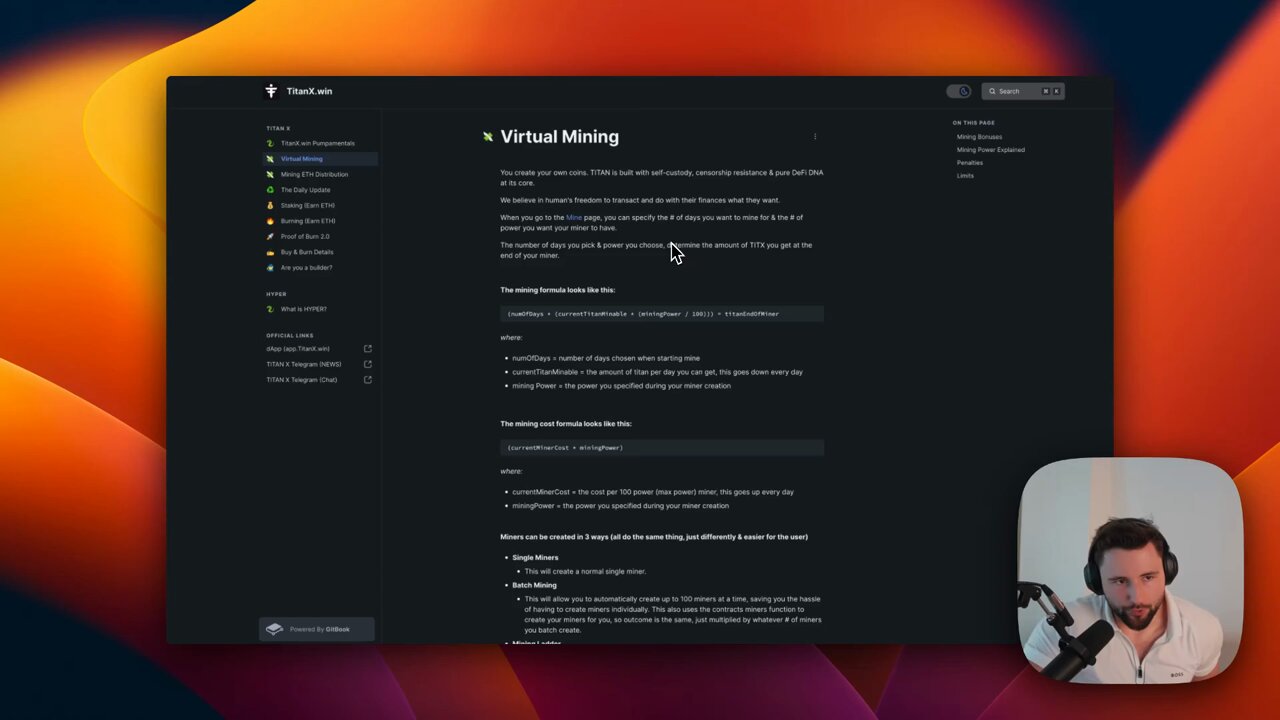The width and height of the screenshot is (1280, 720).
Task: Select Virtual Mining in the sidebar
Action: tap(320, 159)
